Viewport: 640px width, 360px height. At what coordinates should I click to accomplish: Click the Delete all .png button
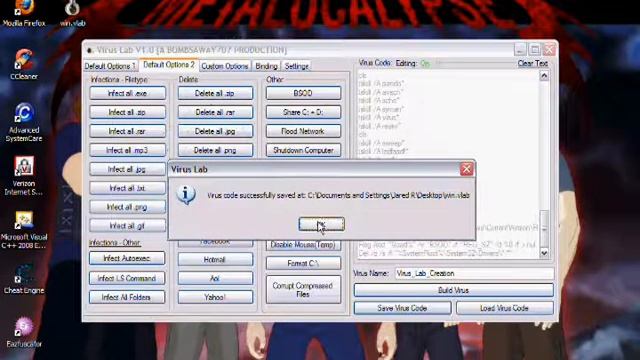(x=215, y=150)
